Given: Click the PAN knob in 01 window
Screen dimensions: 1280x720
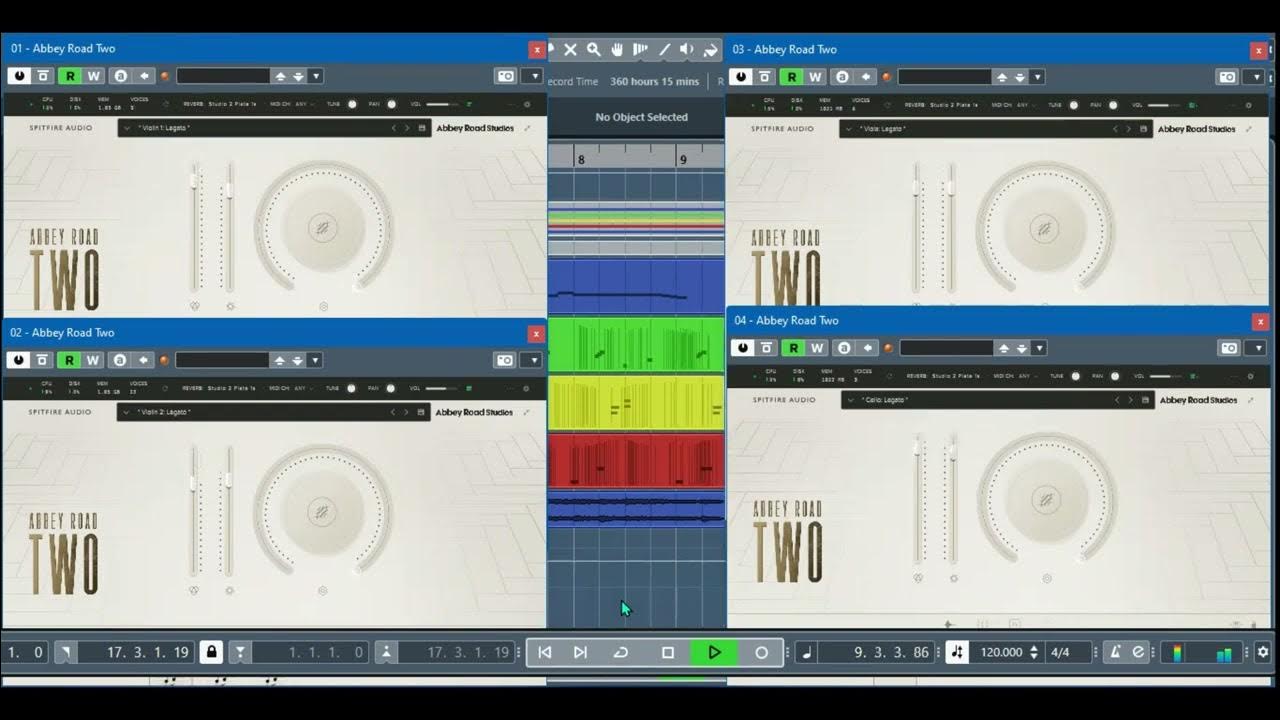Looking at the screenshot, I should click(391, 104).
